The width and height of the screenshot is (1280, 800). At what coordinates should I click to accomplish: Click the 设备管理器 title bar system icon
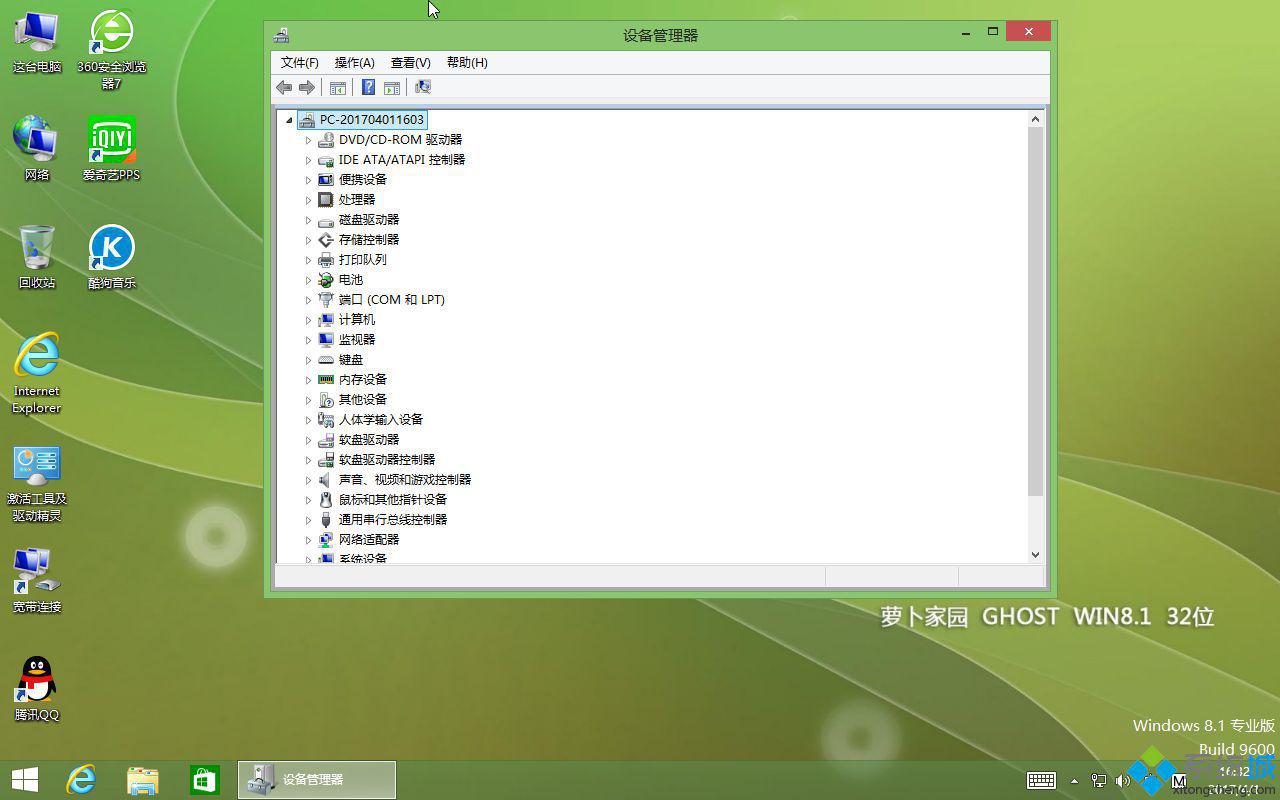pyautogui.click(x=282, y=35)
